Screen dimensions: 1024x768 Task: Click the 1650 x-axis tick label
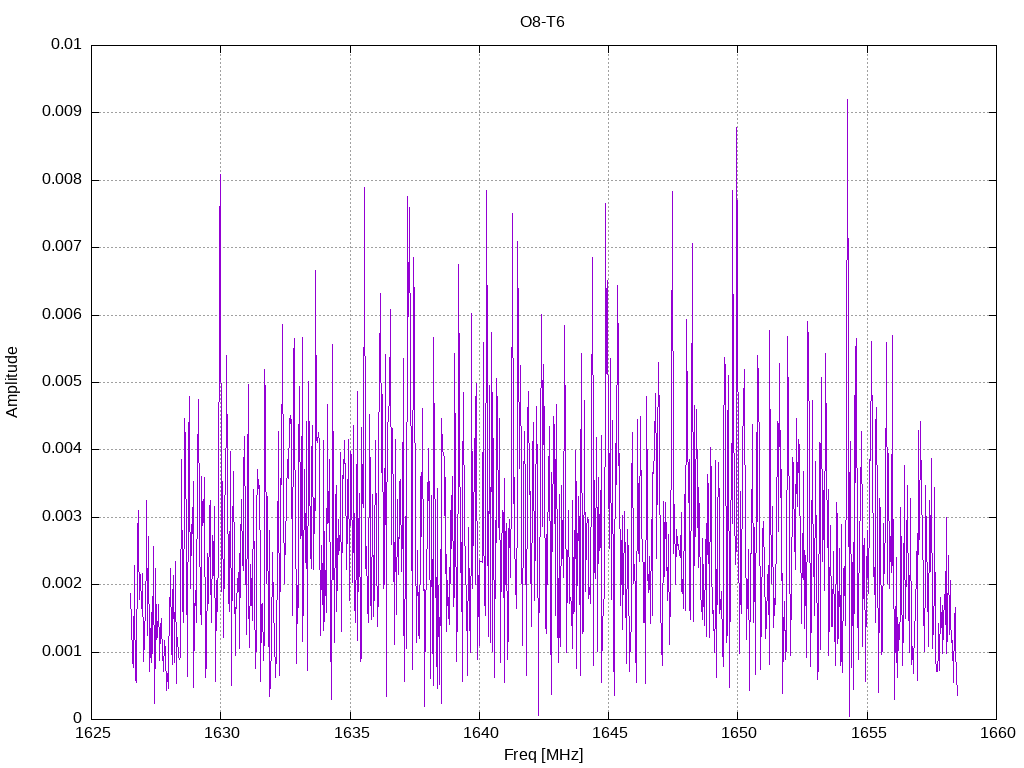point(739,733)
